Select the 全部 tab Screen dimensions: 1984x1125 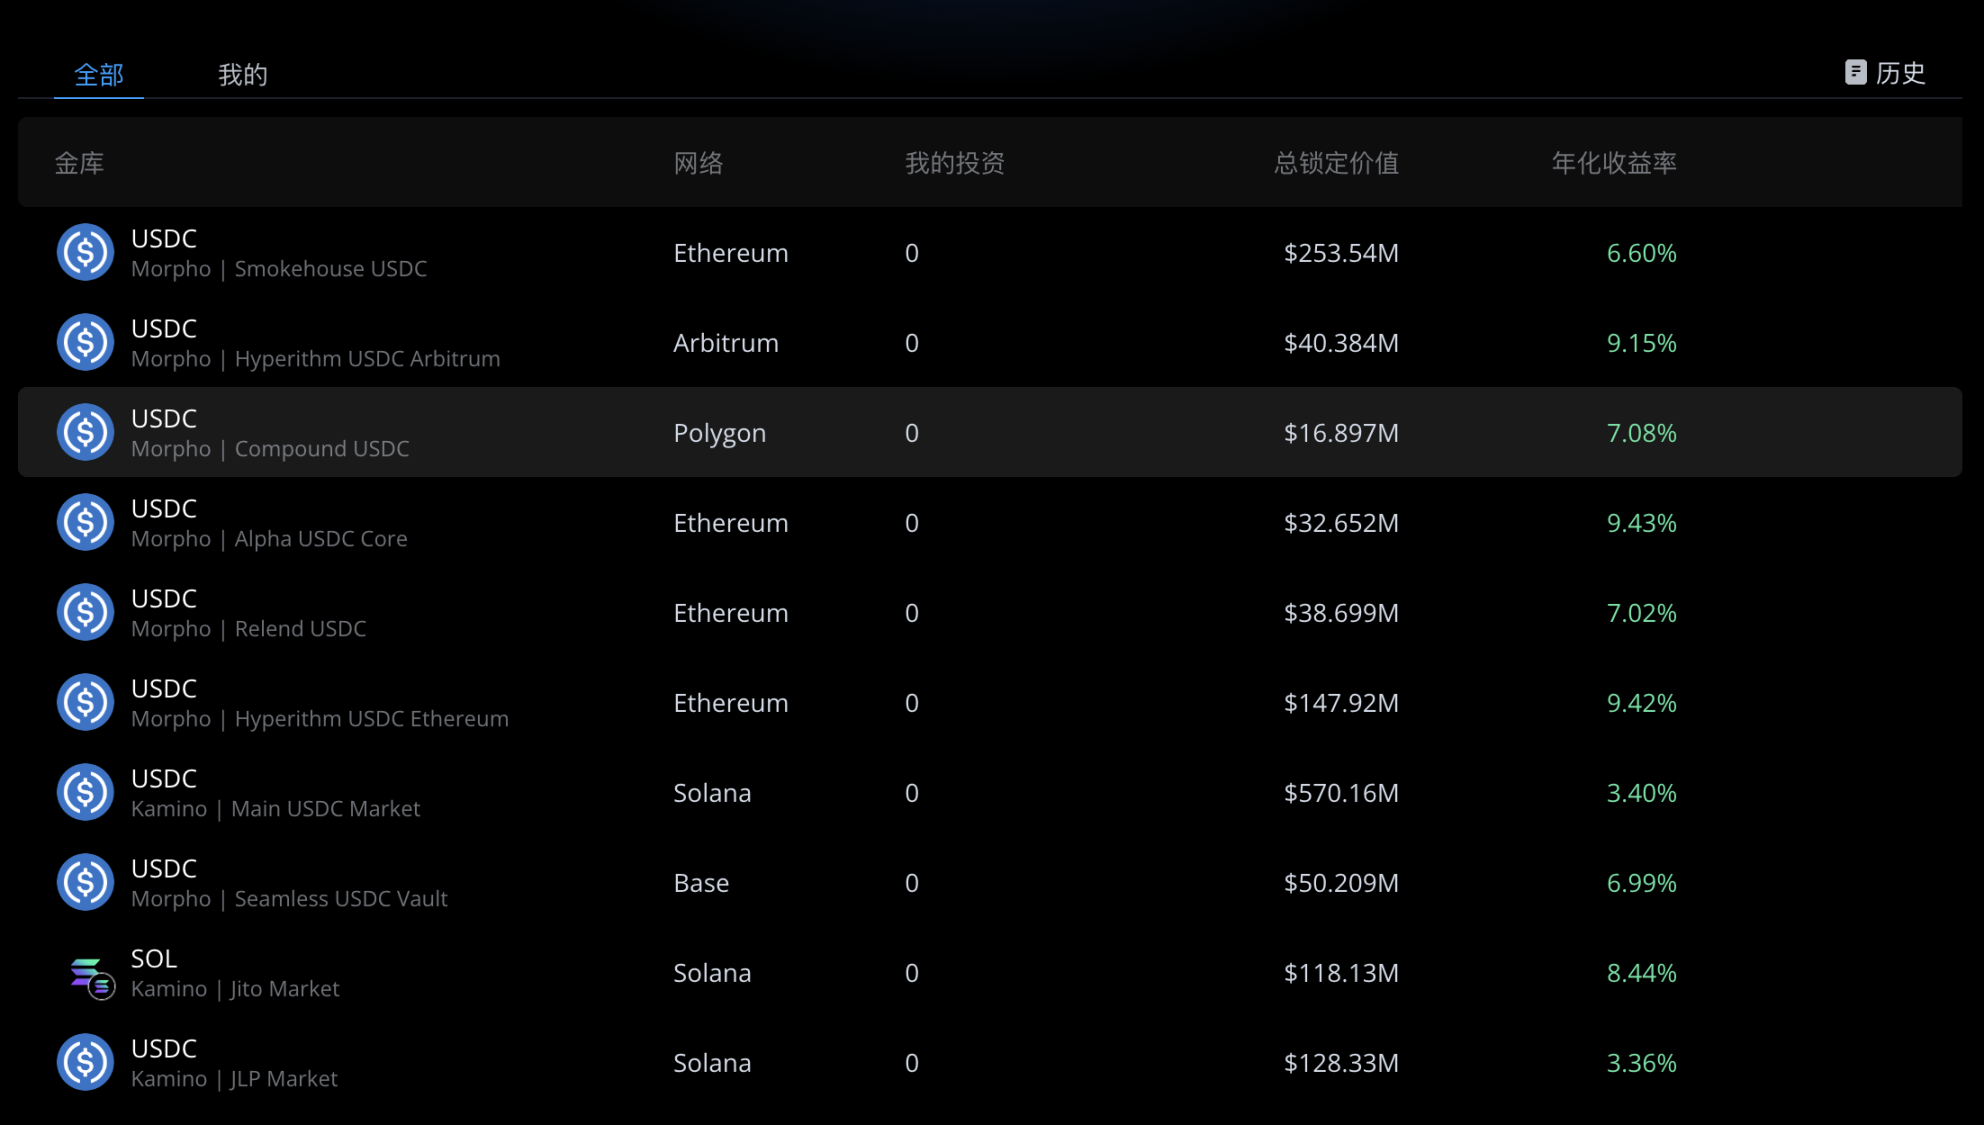pos(99,75)
